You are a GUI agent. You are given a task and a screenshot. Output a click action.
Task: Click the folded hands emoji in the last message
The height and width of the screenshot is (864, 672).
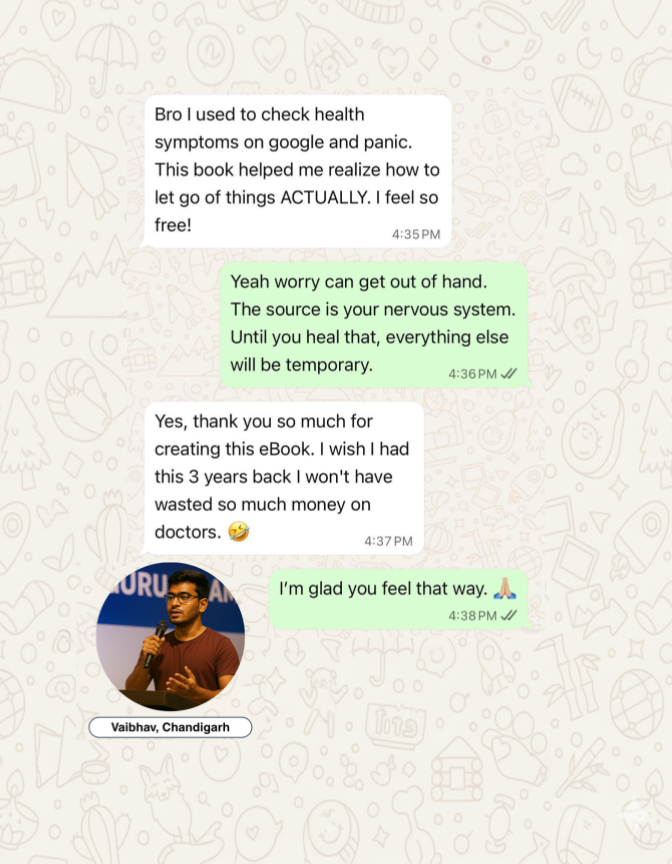(x=505, y=588)
